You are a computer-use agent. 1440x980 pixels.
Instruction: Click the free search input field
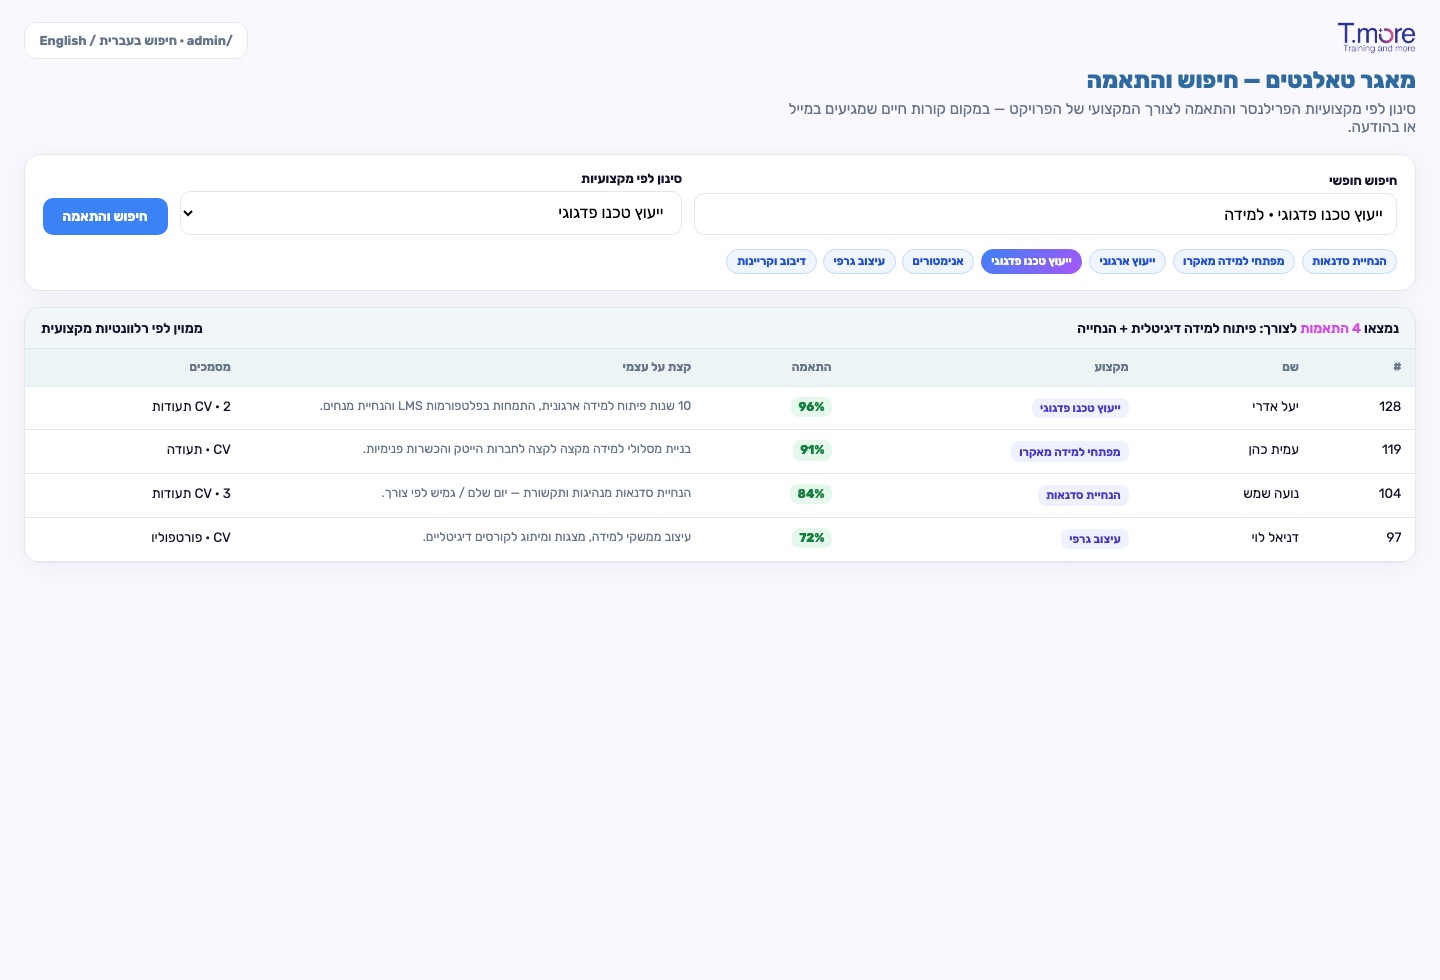tap(1045, 215)
